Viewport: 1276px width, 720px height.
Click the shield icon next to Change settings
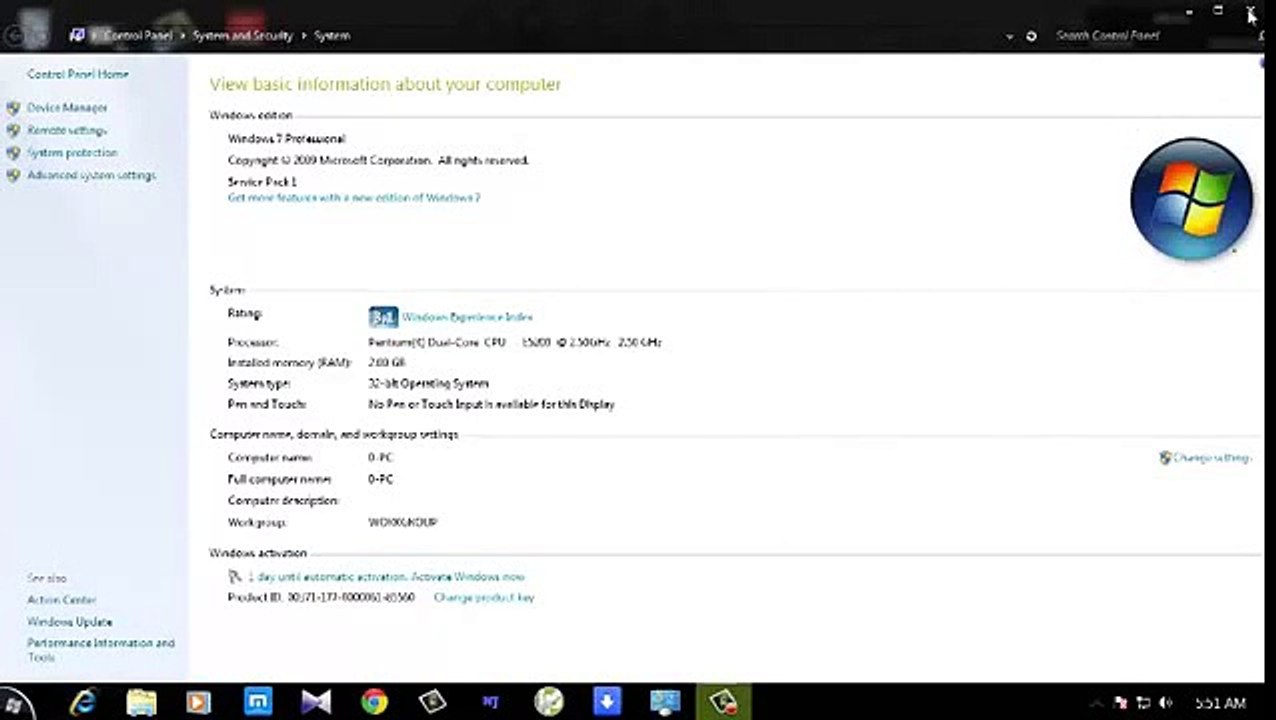1165,458
